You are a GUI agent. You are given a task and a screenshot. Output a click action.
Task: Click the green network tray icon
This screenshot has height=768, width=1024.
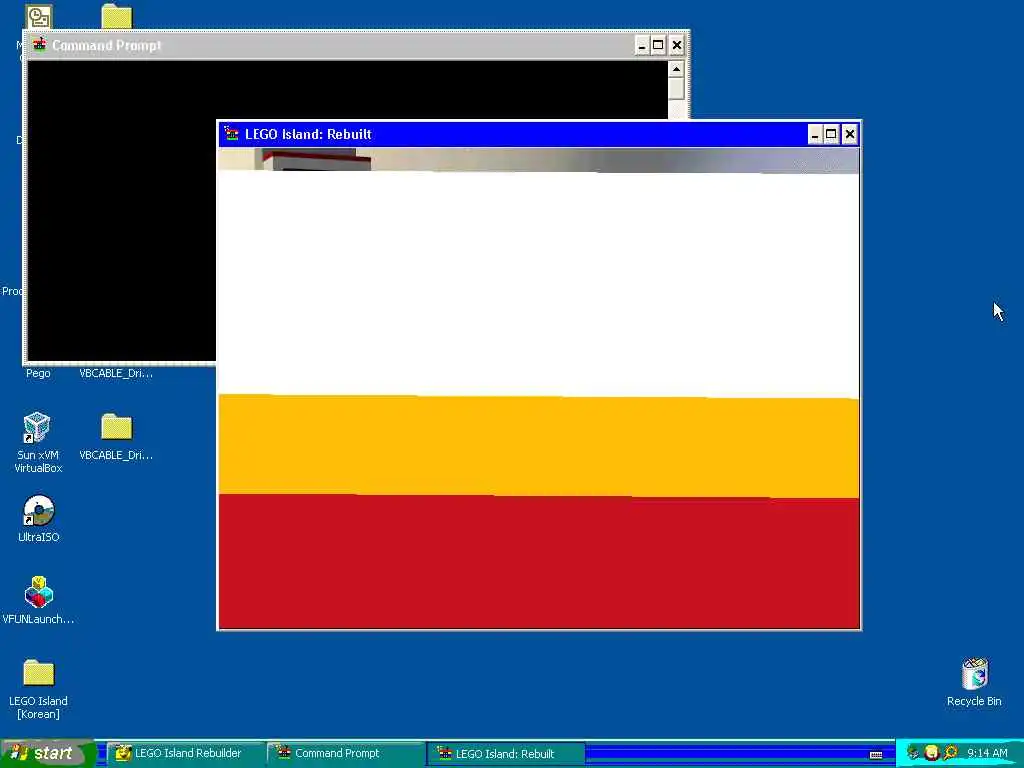(913, 753)
